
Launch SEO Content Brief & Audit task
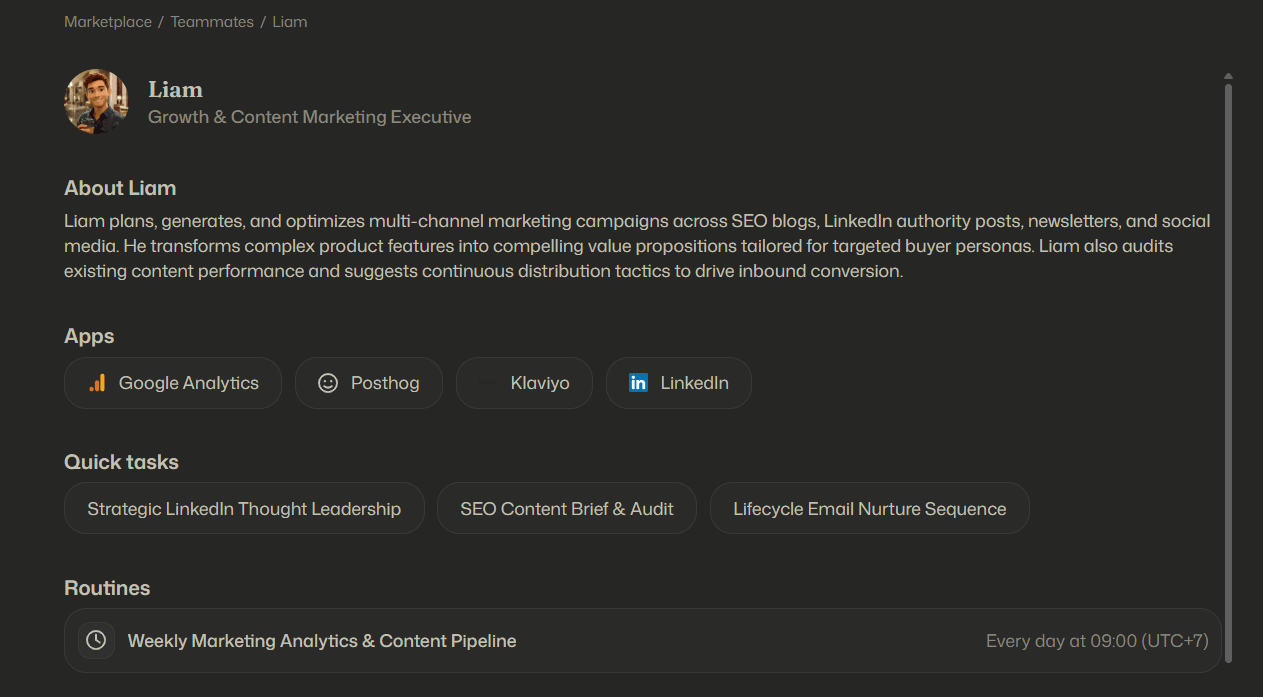tap(567, 509)
